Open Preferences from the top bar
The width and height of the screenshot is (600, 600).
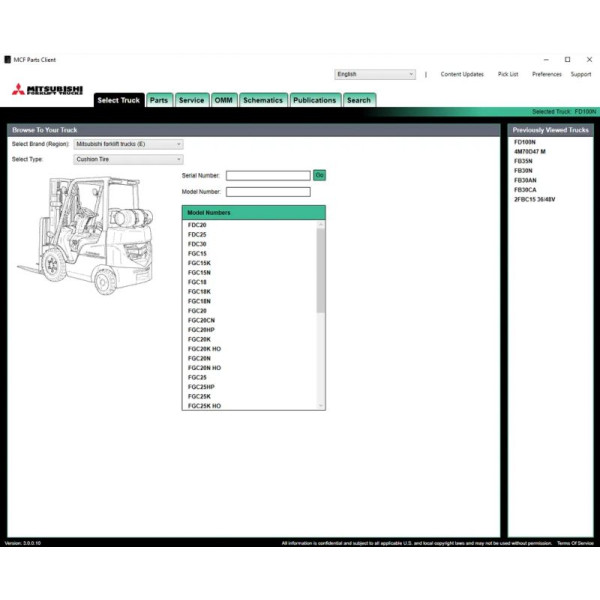(x=546, y=74)
